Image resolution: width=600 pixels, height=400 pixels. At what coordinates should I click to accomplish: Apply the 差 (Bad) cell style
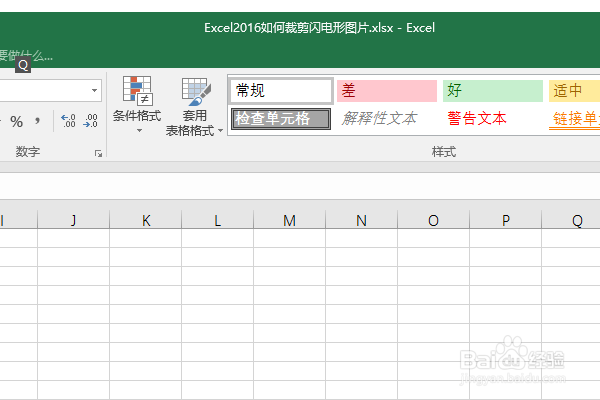coord(387,91)
